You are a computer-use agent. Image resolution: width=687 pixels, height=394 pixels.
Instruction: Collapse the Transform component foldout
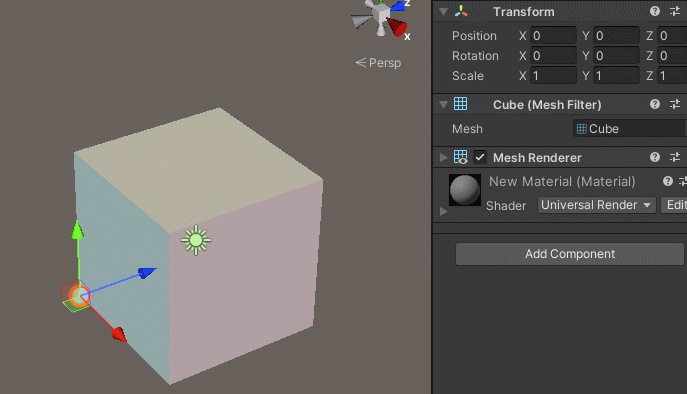[443, 12]
